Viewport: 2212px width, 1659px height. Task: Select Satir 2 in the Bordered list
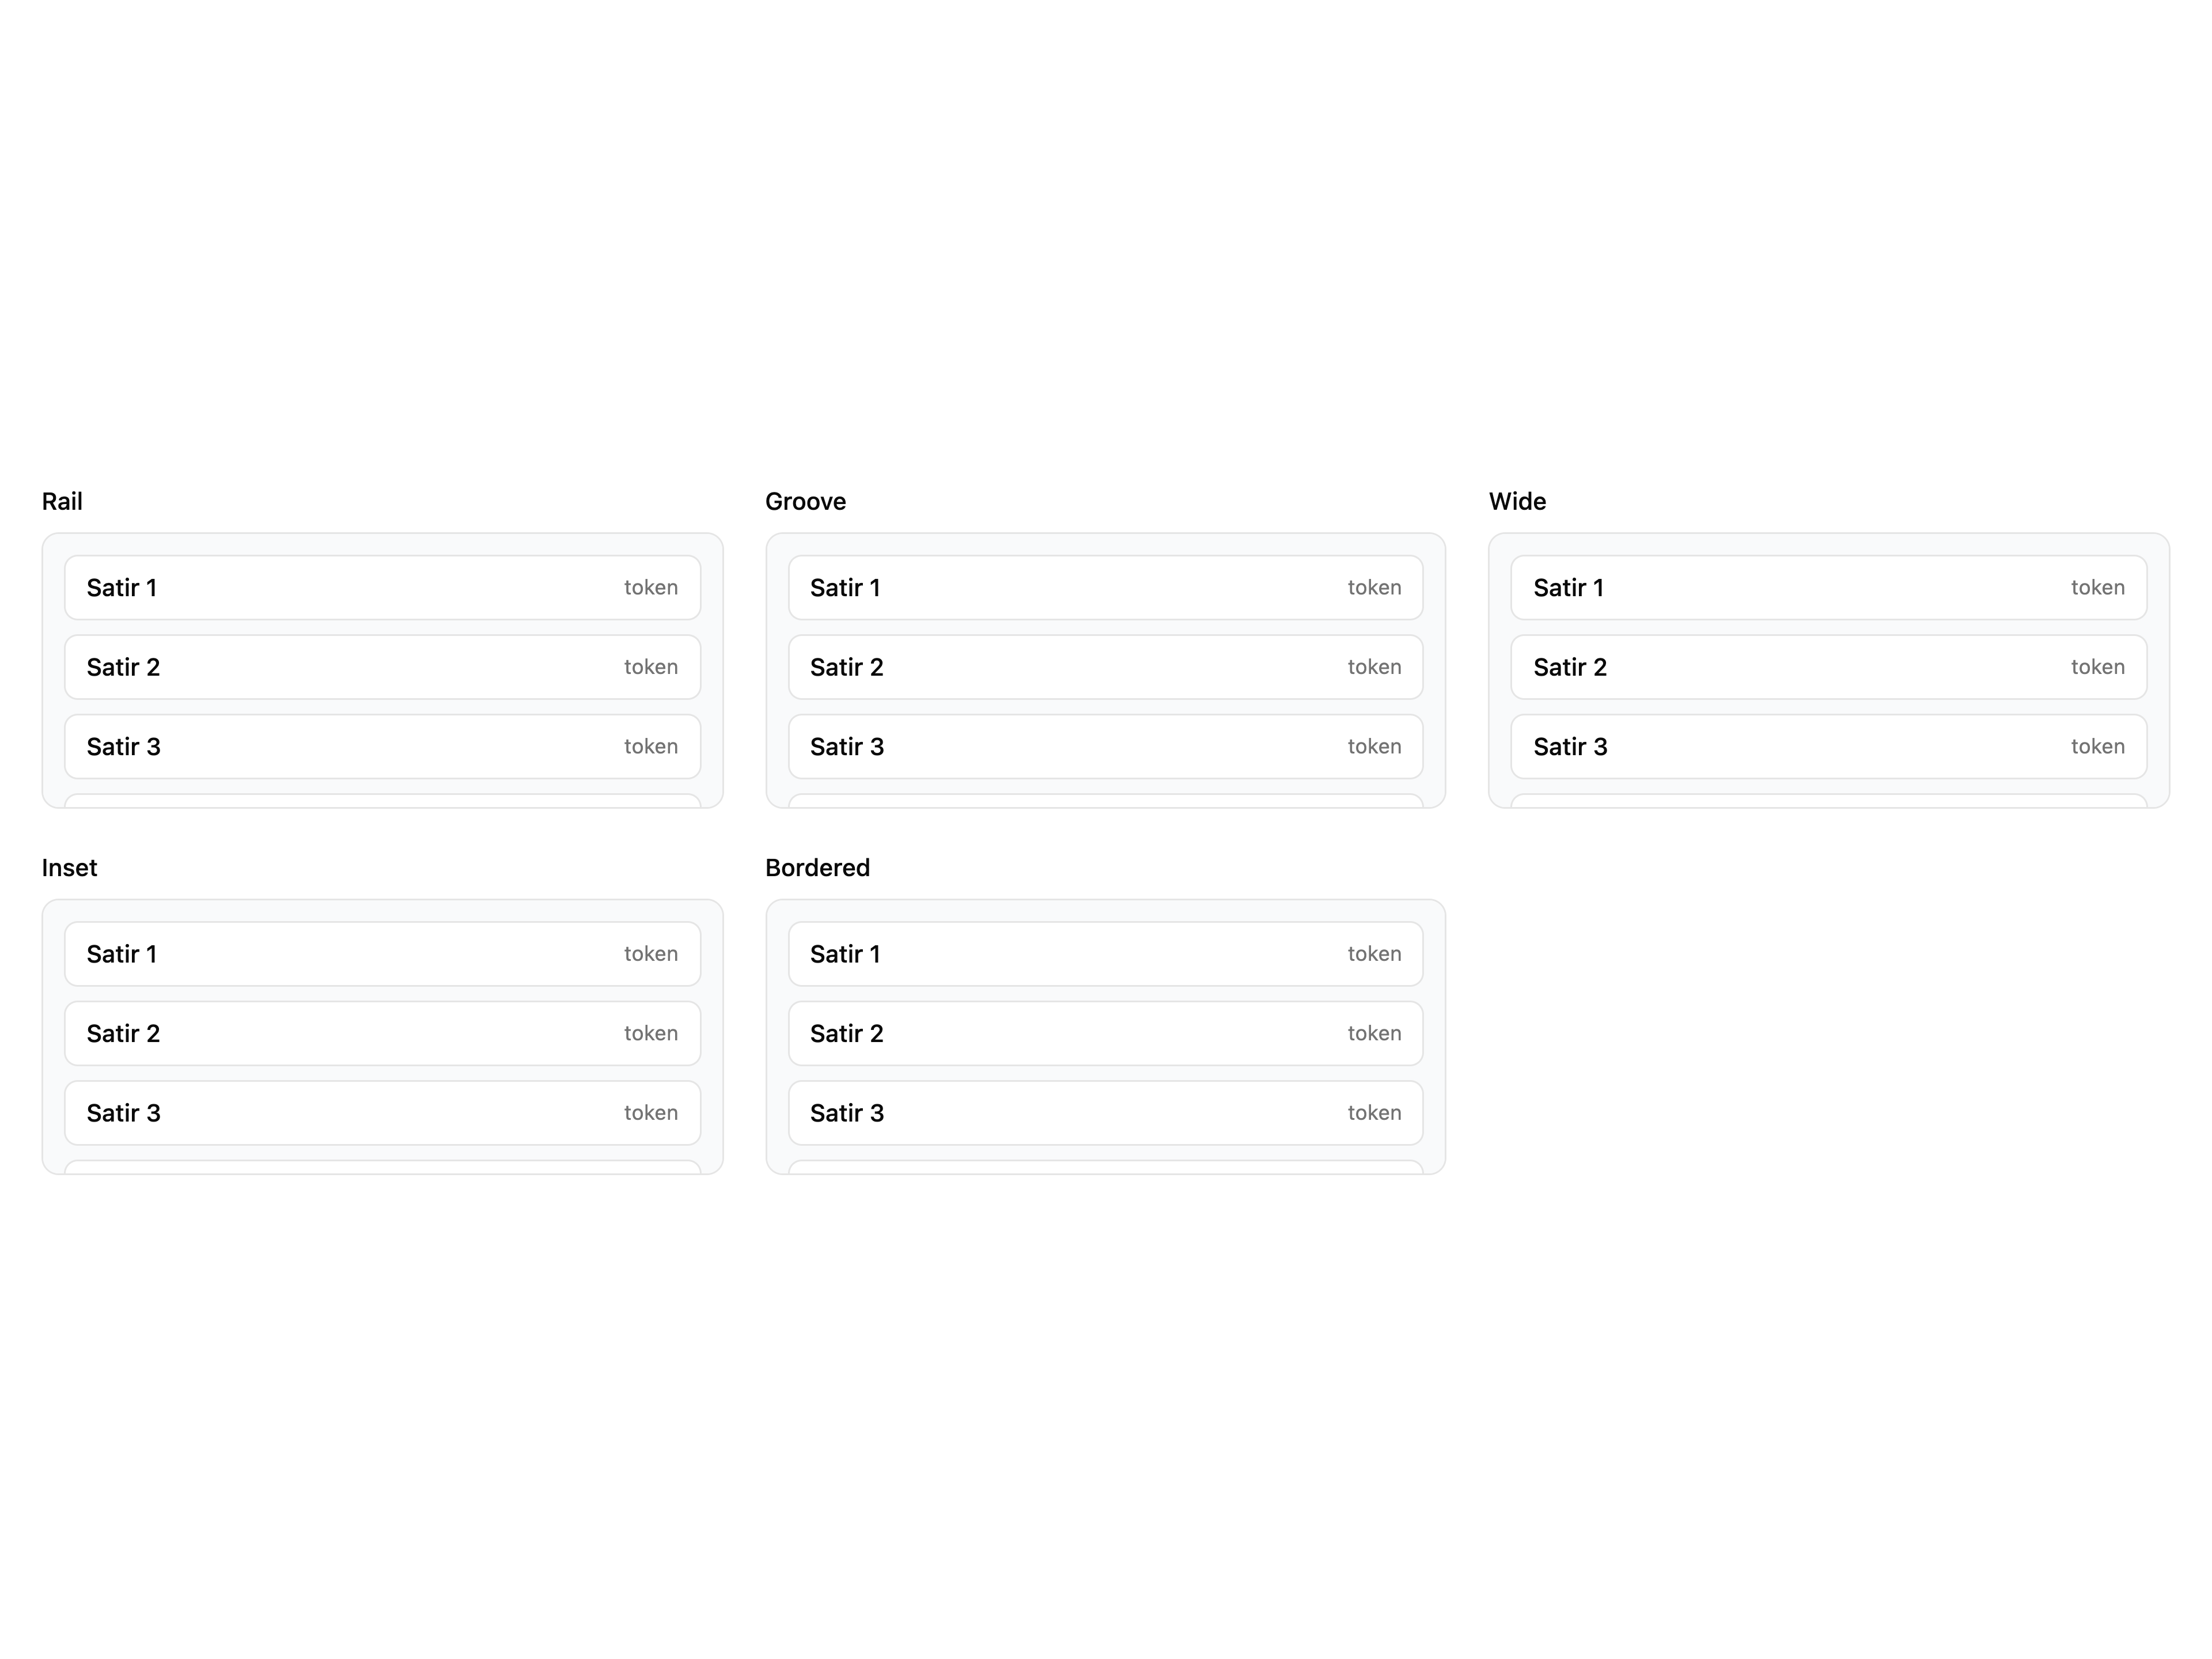[1105, 1033]
